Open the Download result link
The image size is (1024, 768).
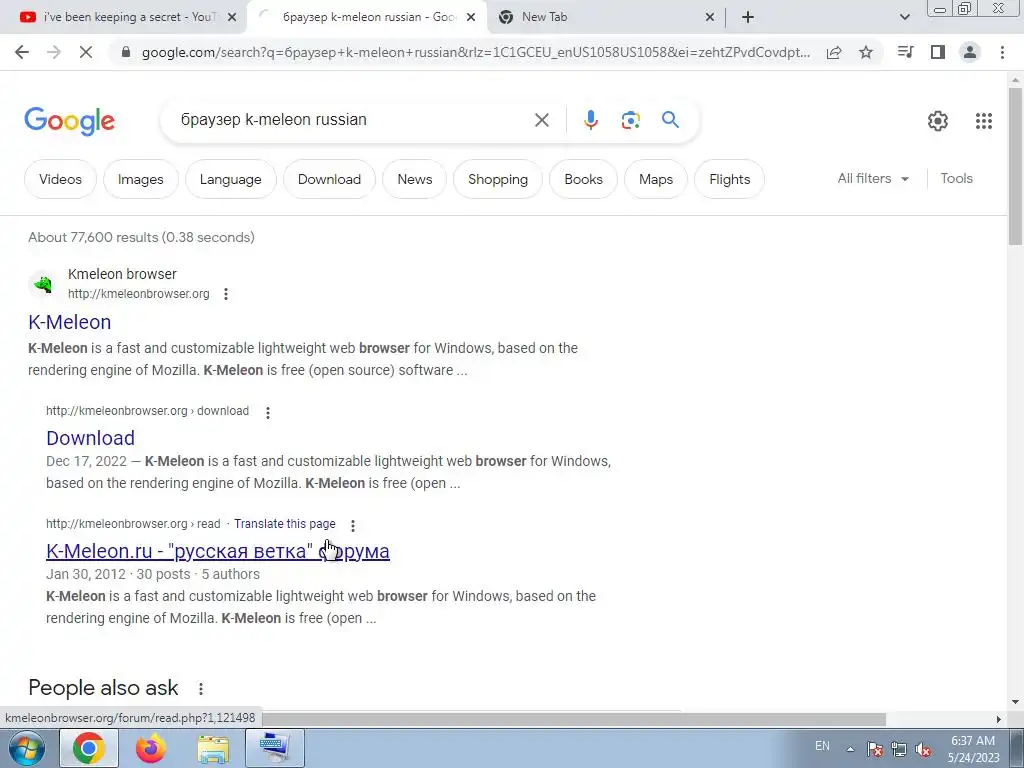[x=91, y=438]
